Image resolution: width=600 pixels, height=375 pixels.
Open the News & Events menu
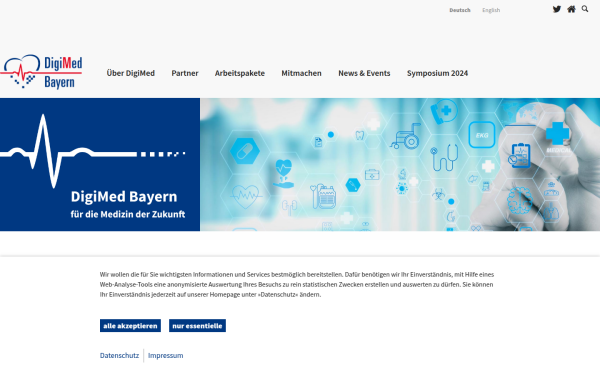pyautogui.click(x=364, y=73)
